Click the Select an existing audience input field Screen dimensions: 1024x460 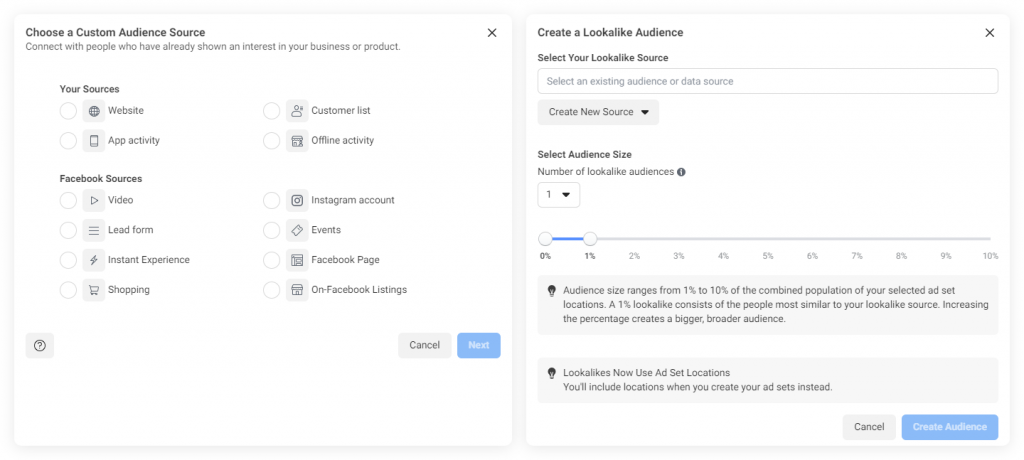(767, 81)
